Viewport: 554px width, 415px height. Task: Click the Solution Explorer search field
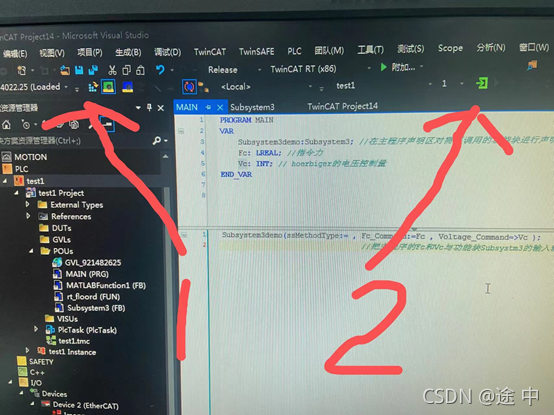75,141
